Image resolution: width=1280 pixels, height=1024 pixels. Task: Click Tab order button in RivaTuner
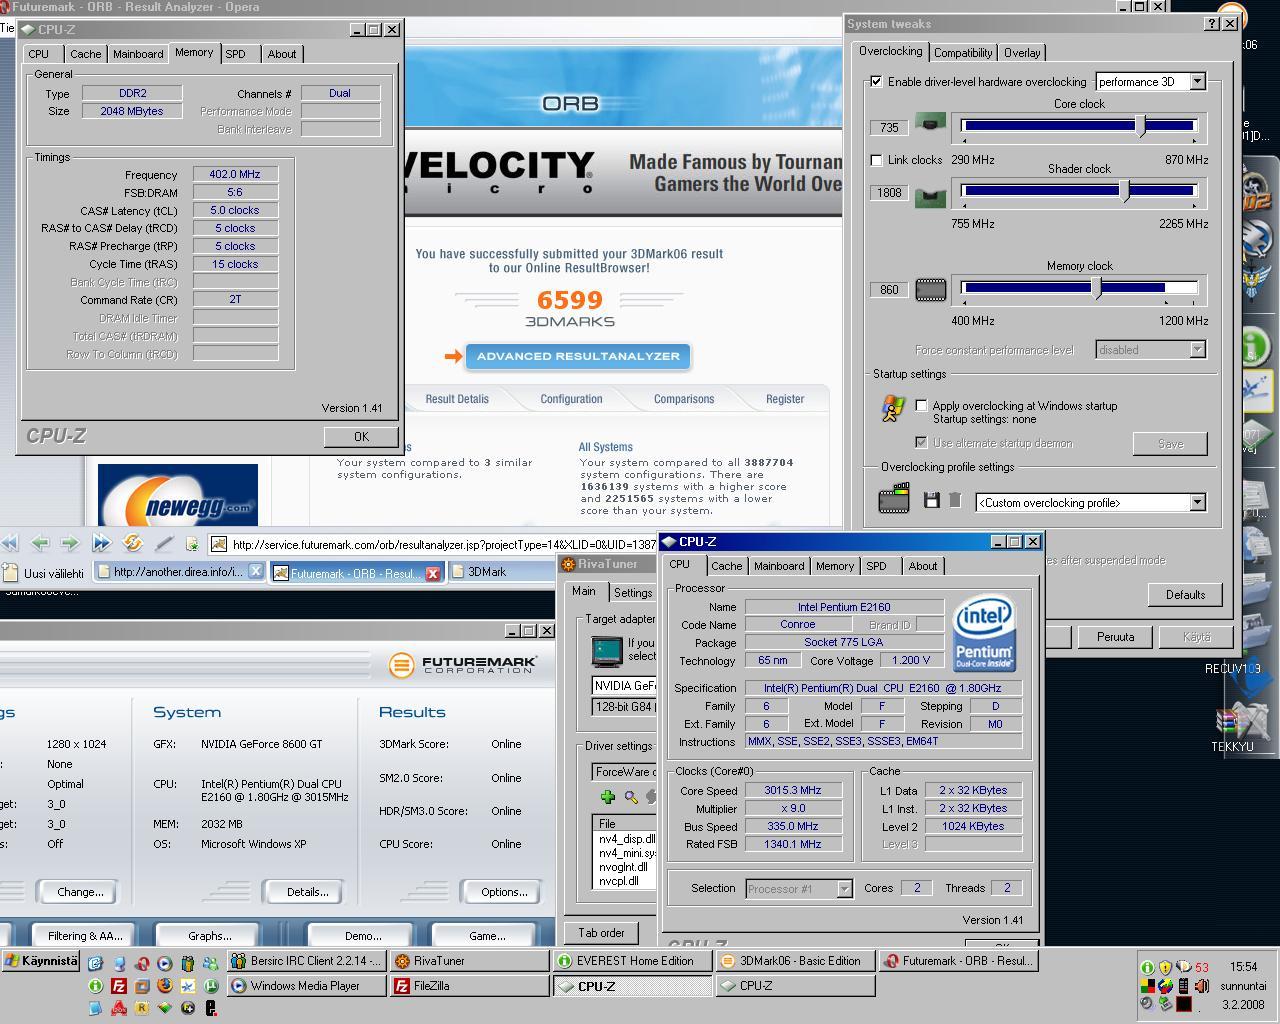[601, 932]
